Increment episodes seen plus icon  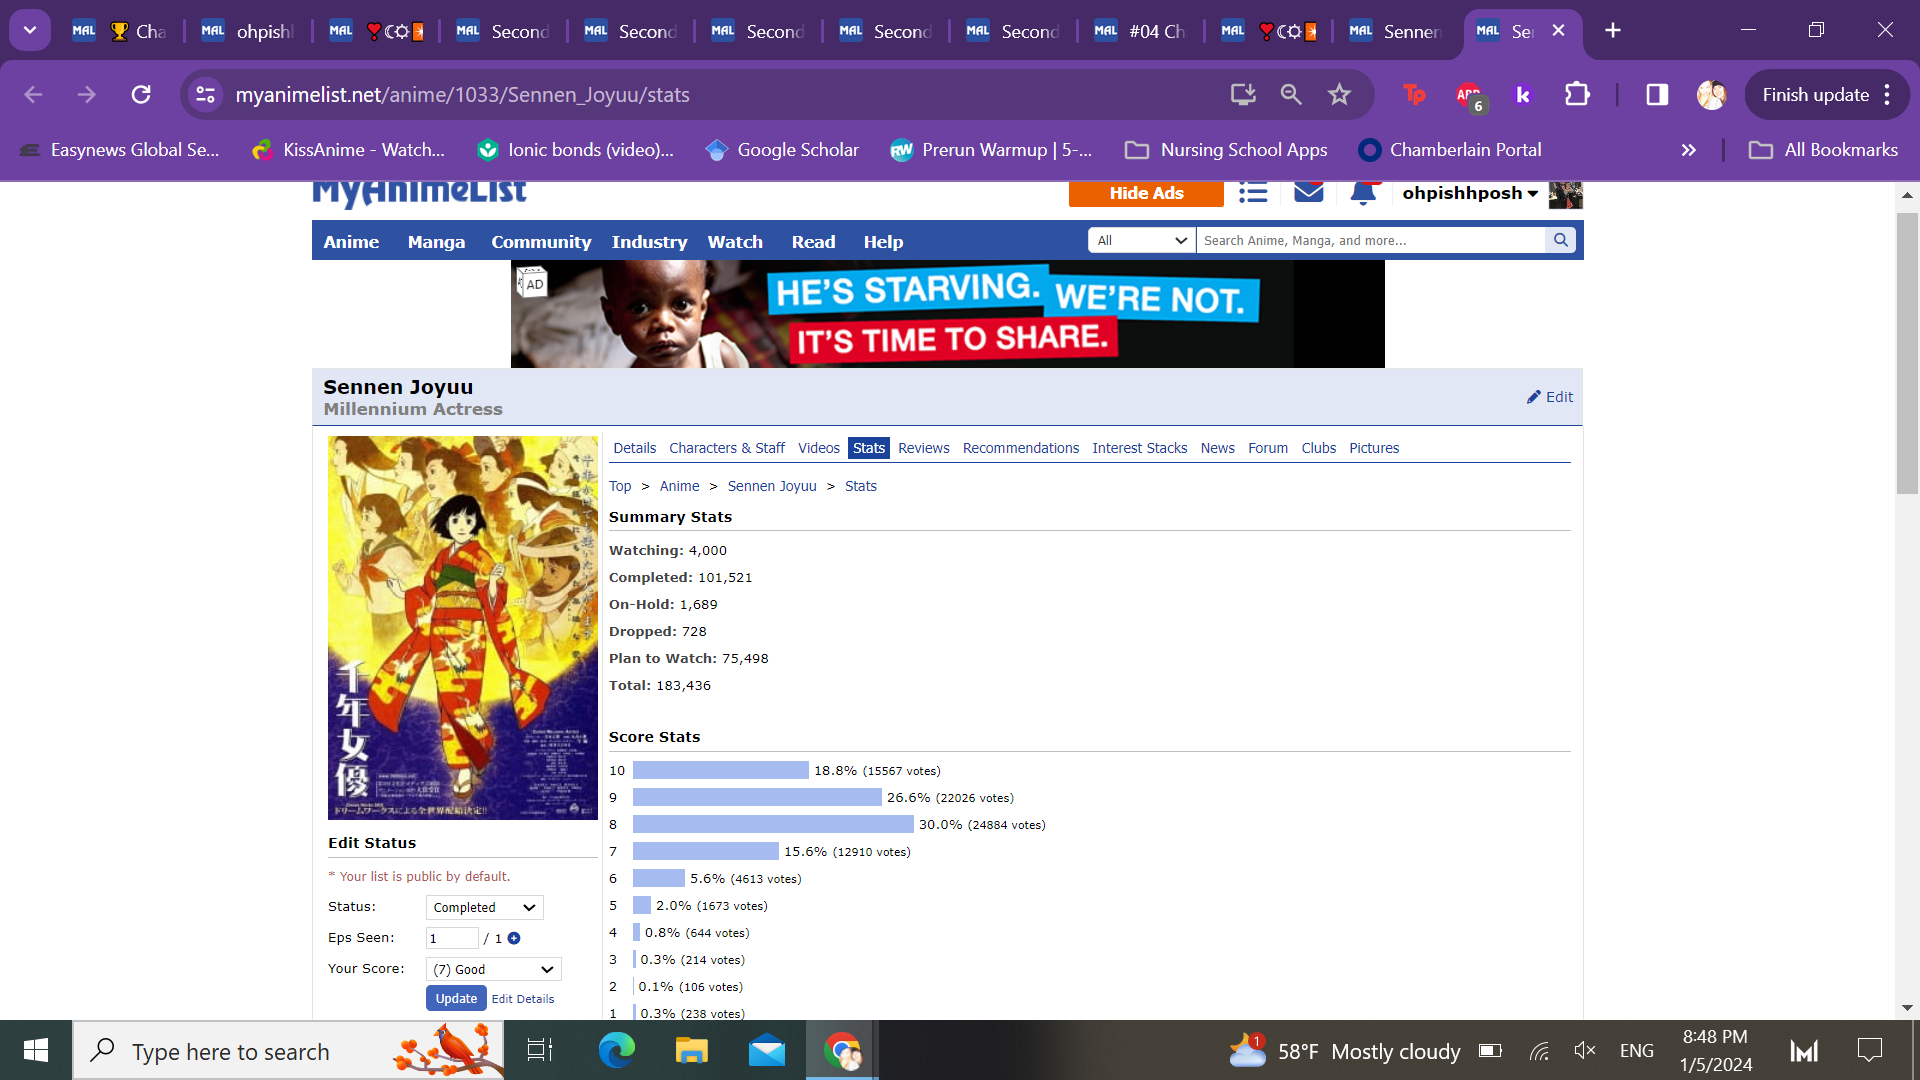tap(514, 938)
